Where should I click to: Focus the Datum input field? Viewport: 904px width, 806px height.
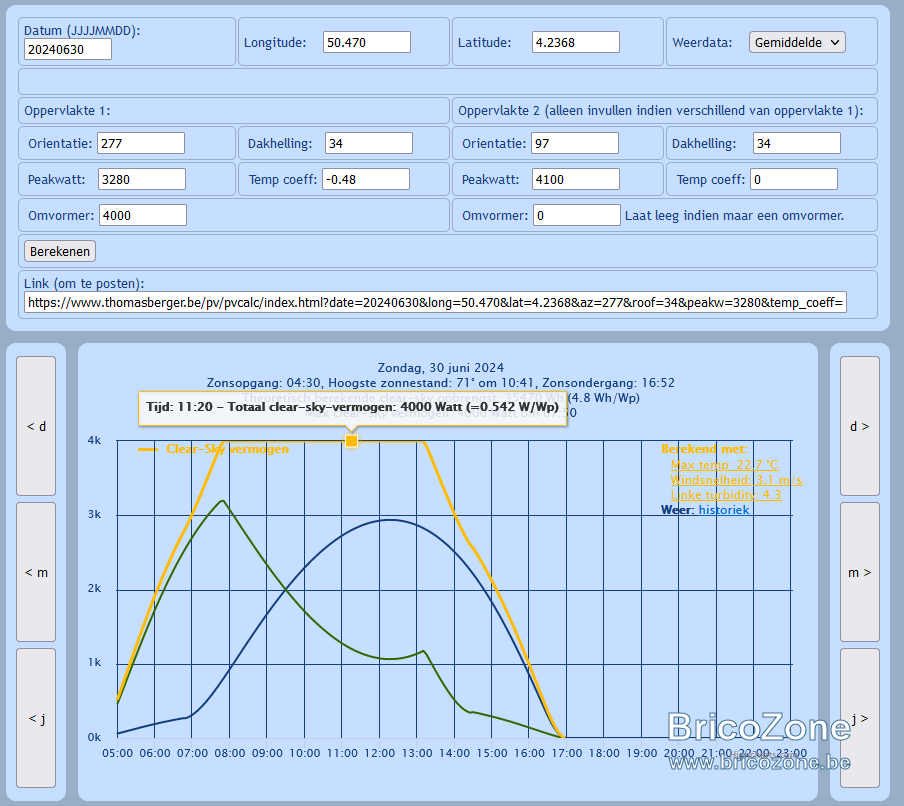pos(67,50)
